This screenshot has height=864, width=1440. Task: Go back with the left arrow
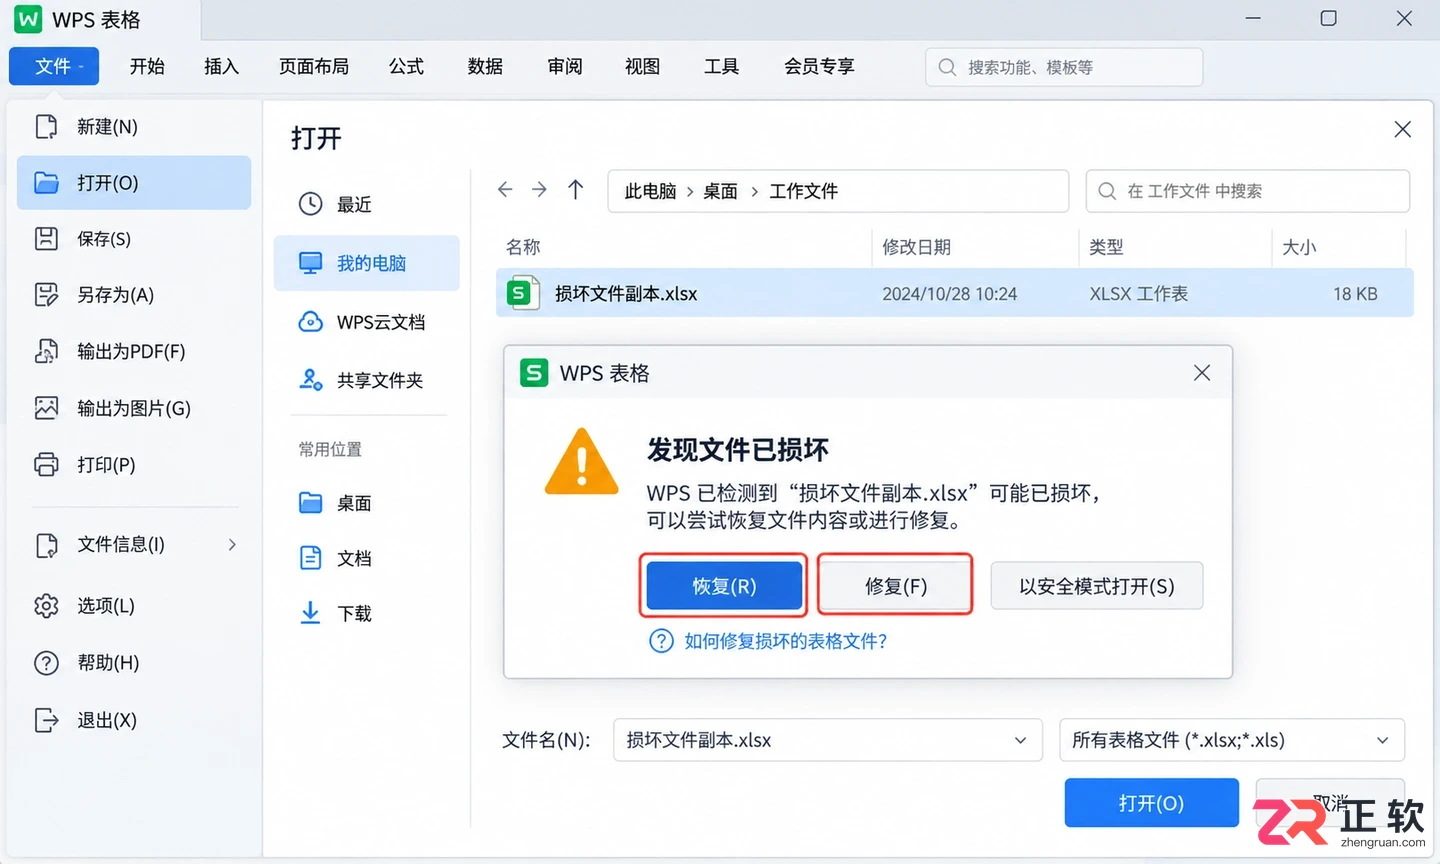coord(505,189)
